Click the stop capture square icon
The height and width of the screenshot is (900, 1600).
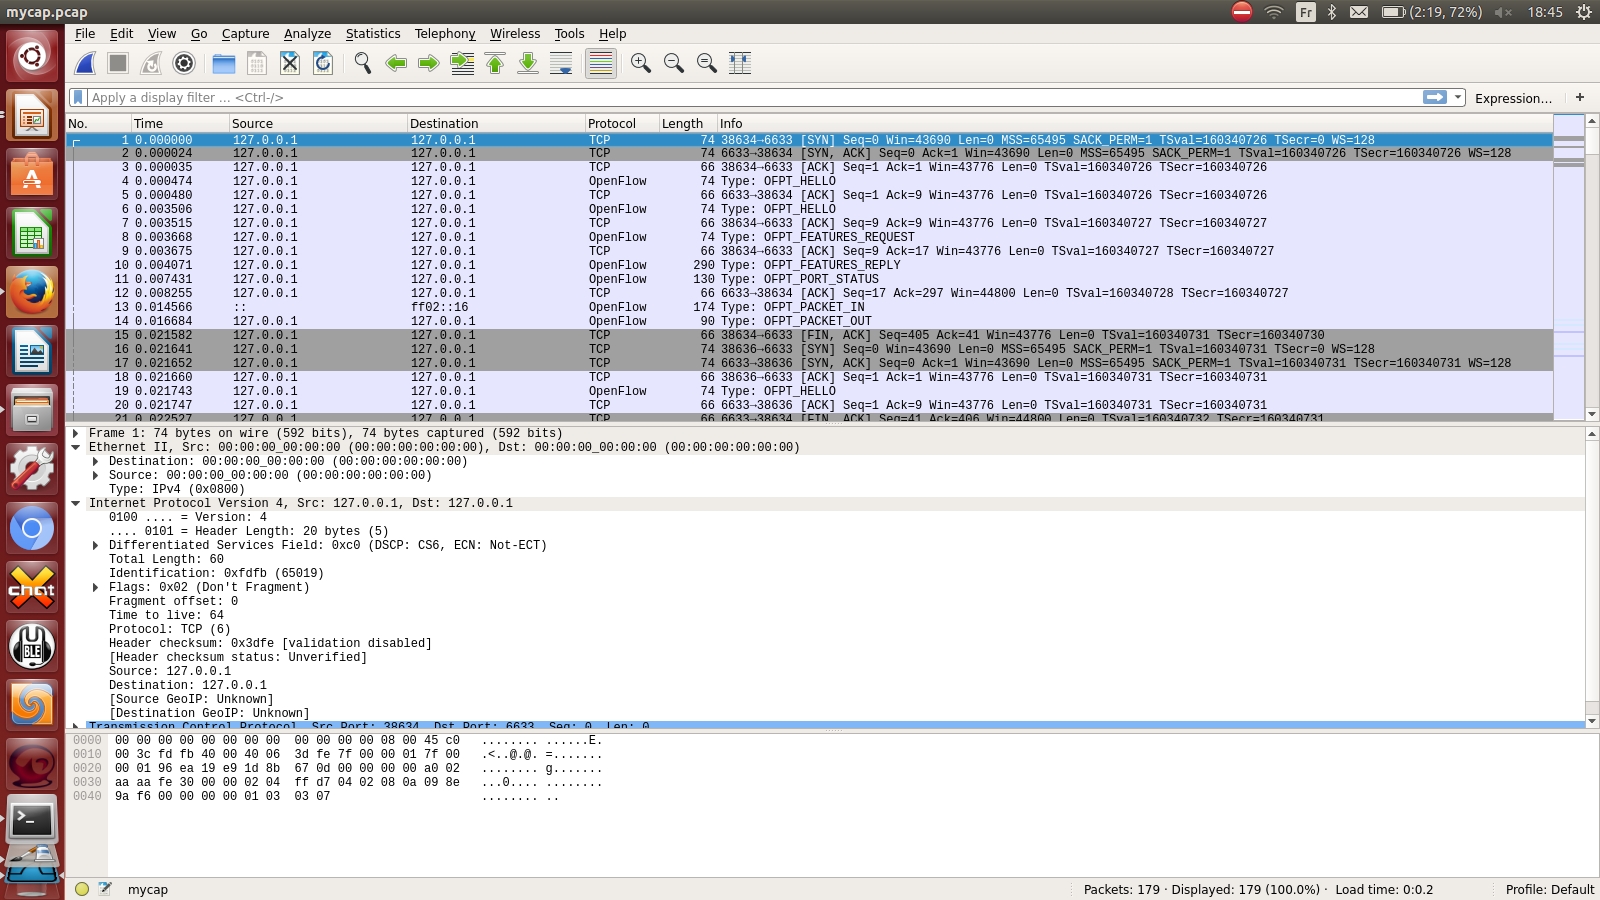click(118, 63)
